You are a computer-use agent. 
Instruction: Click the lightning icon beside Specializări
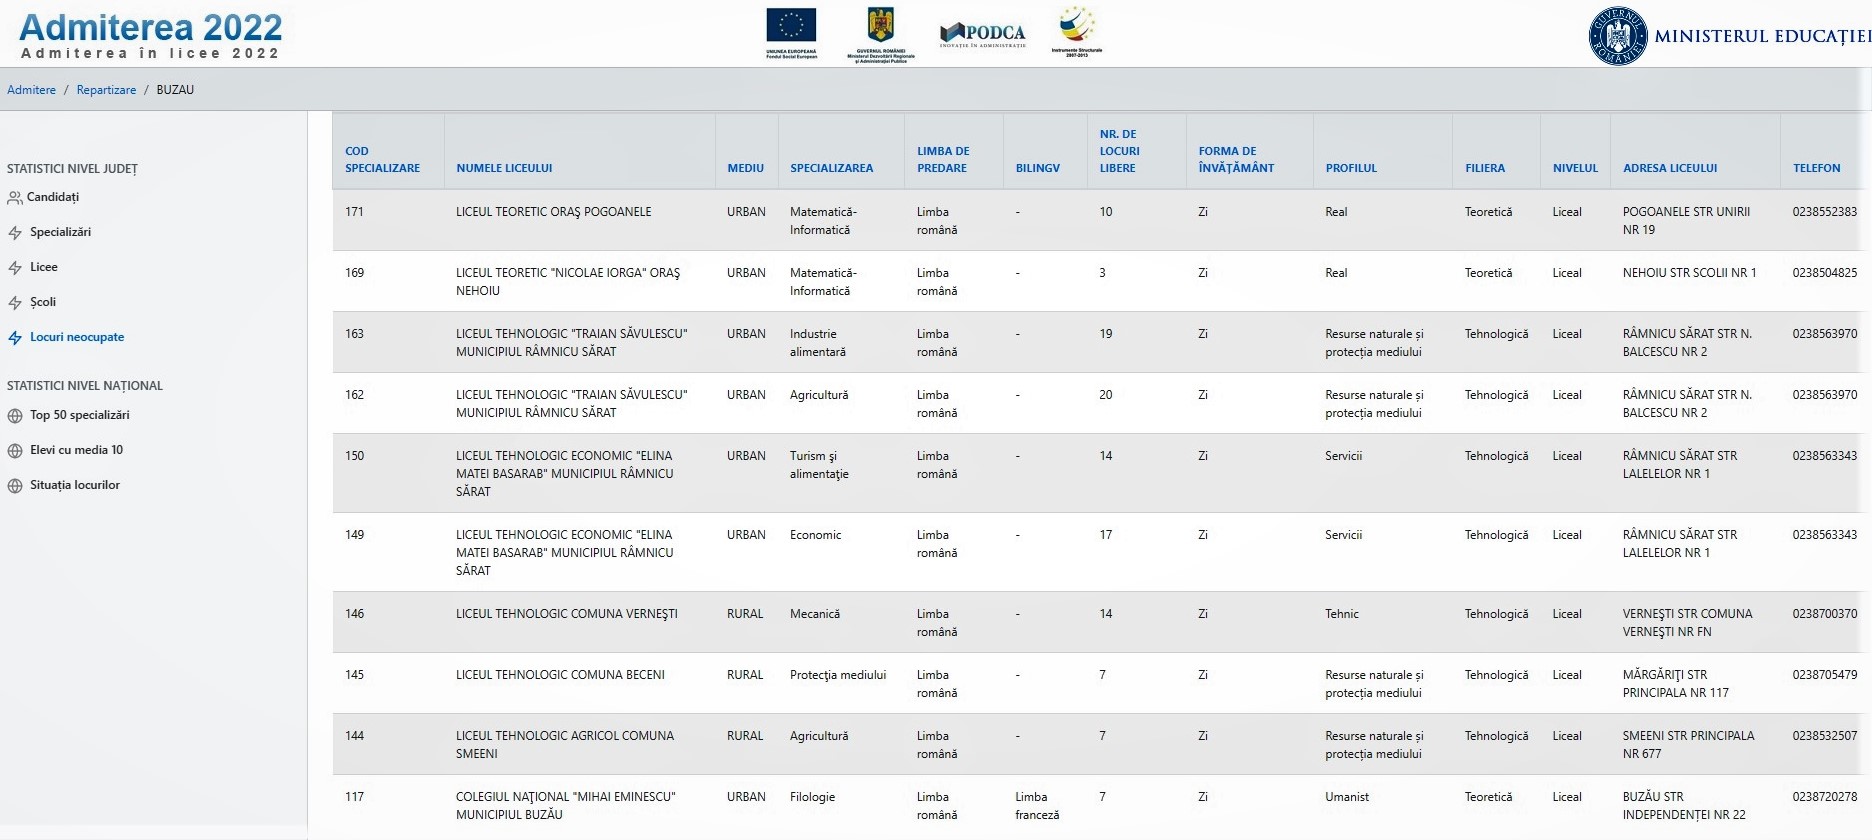point(15,233)
